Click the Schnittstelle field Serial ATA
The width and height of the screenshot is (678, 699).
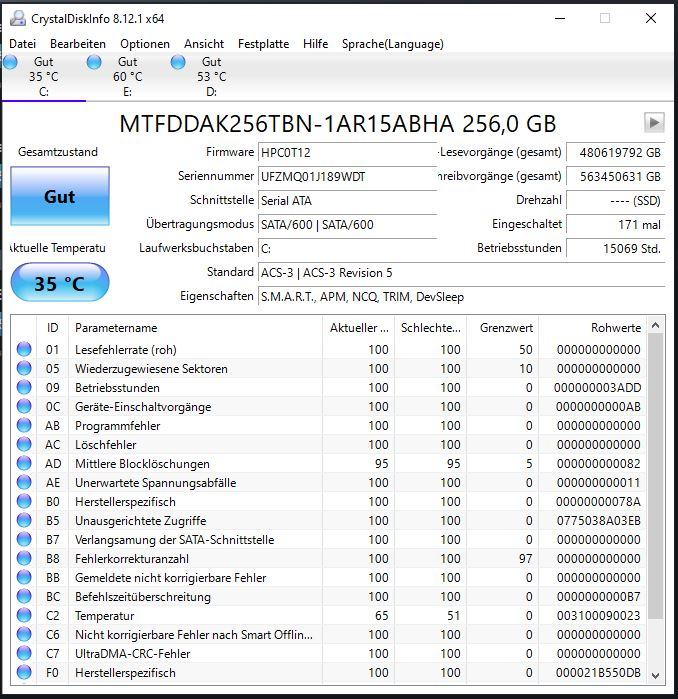click(347, 201)
